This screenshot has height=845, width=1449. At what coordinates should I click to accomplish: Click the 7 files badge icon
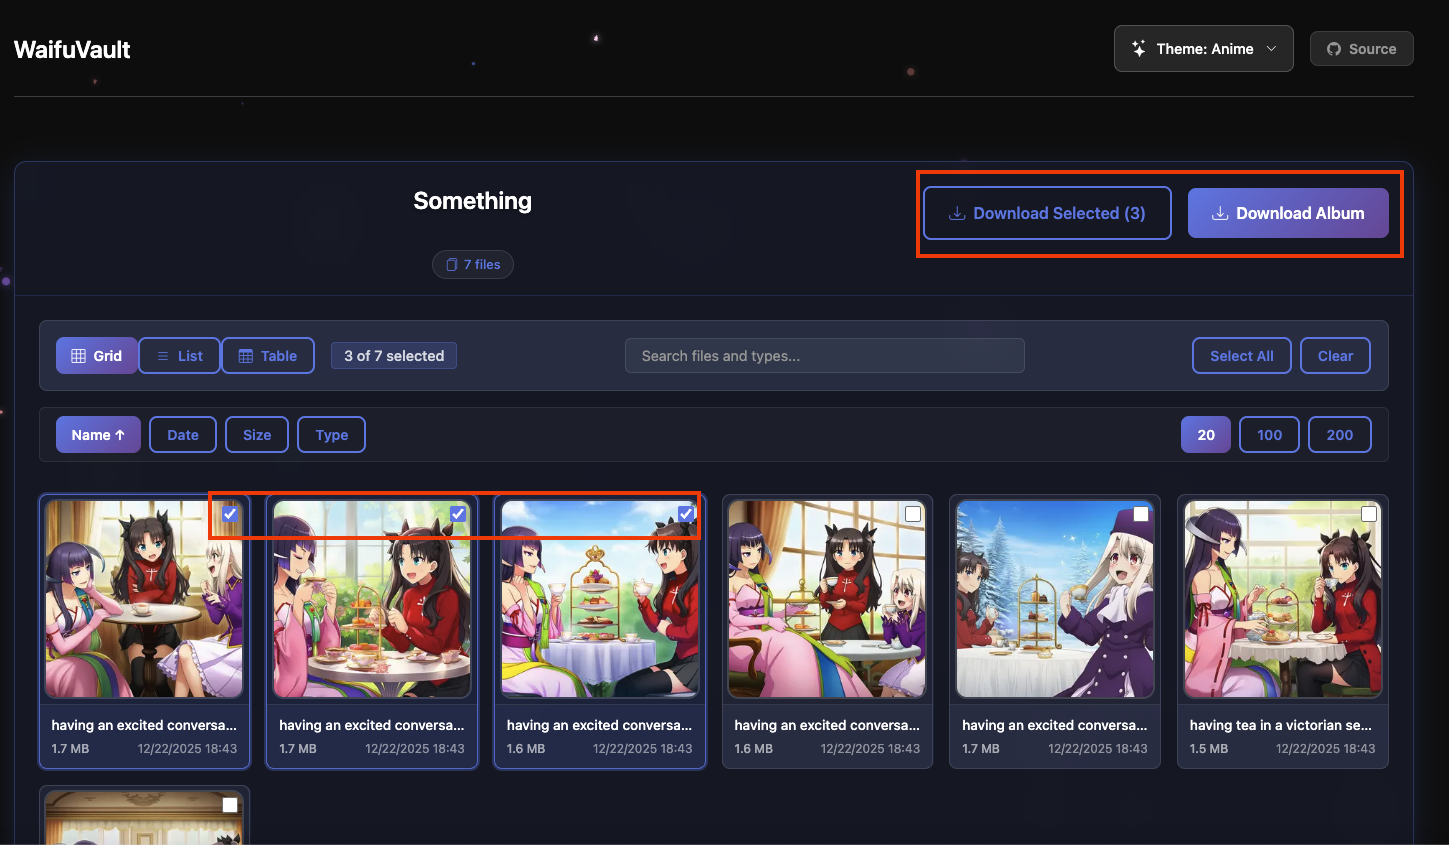click(452, 265)
